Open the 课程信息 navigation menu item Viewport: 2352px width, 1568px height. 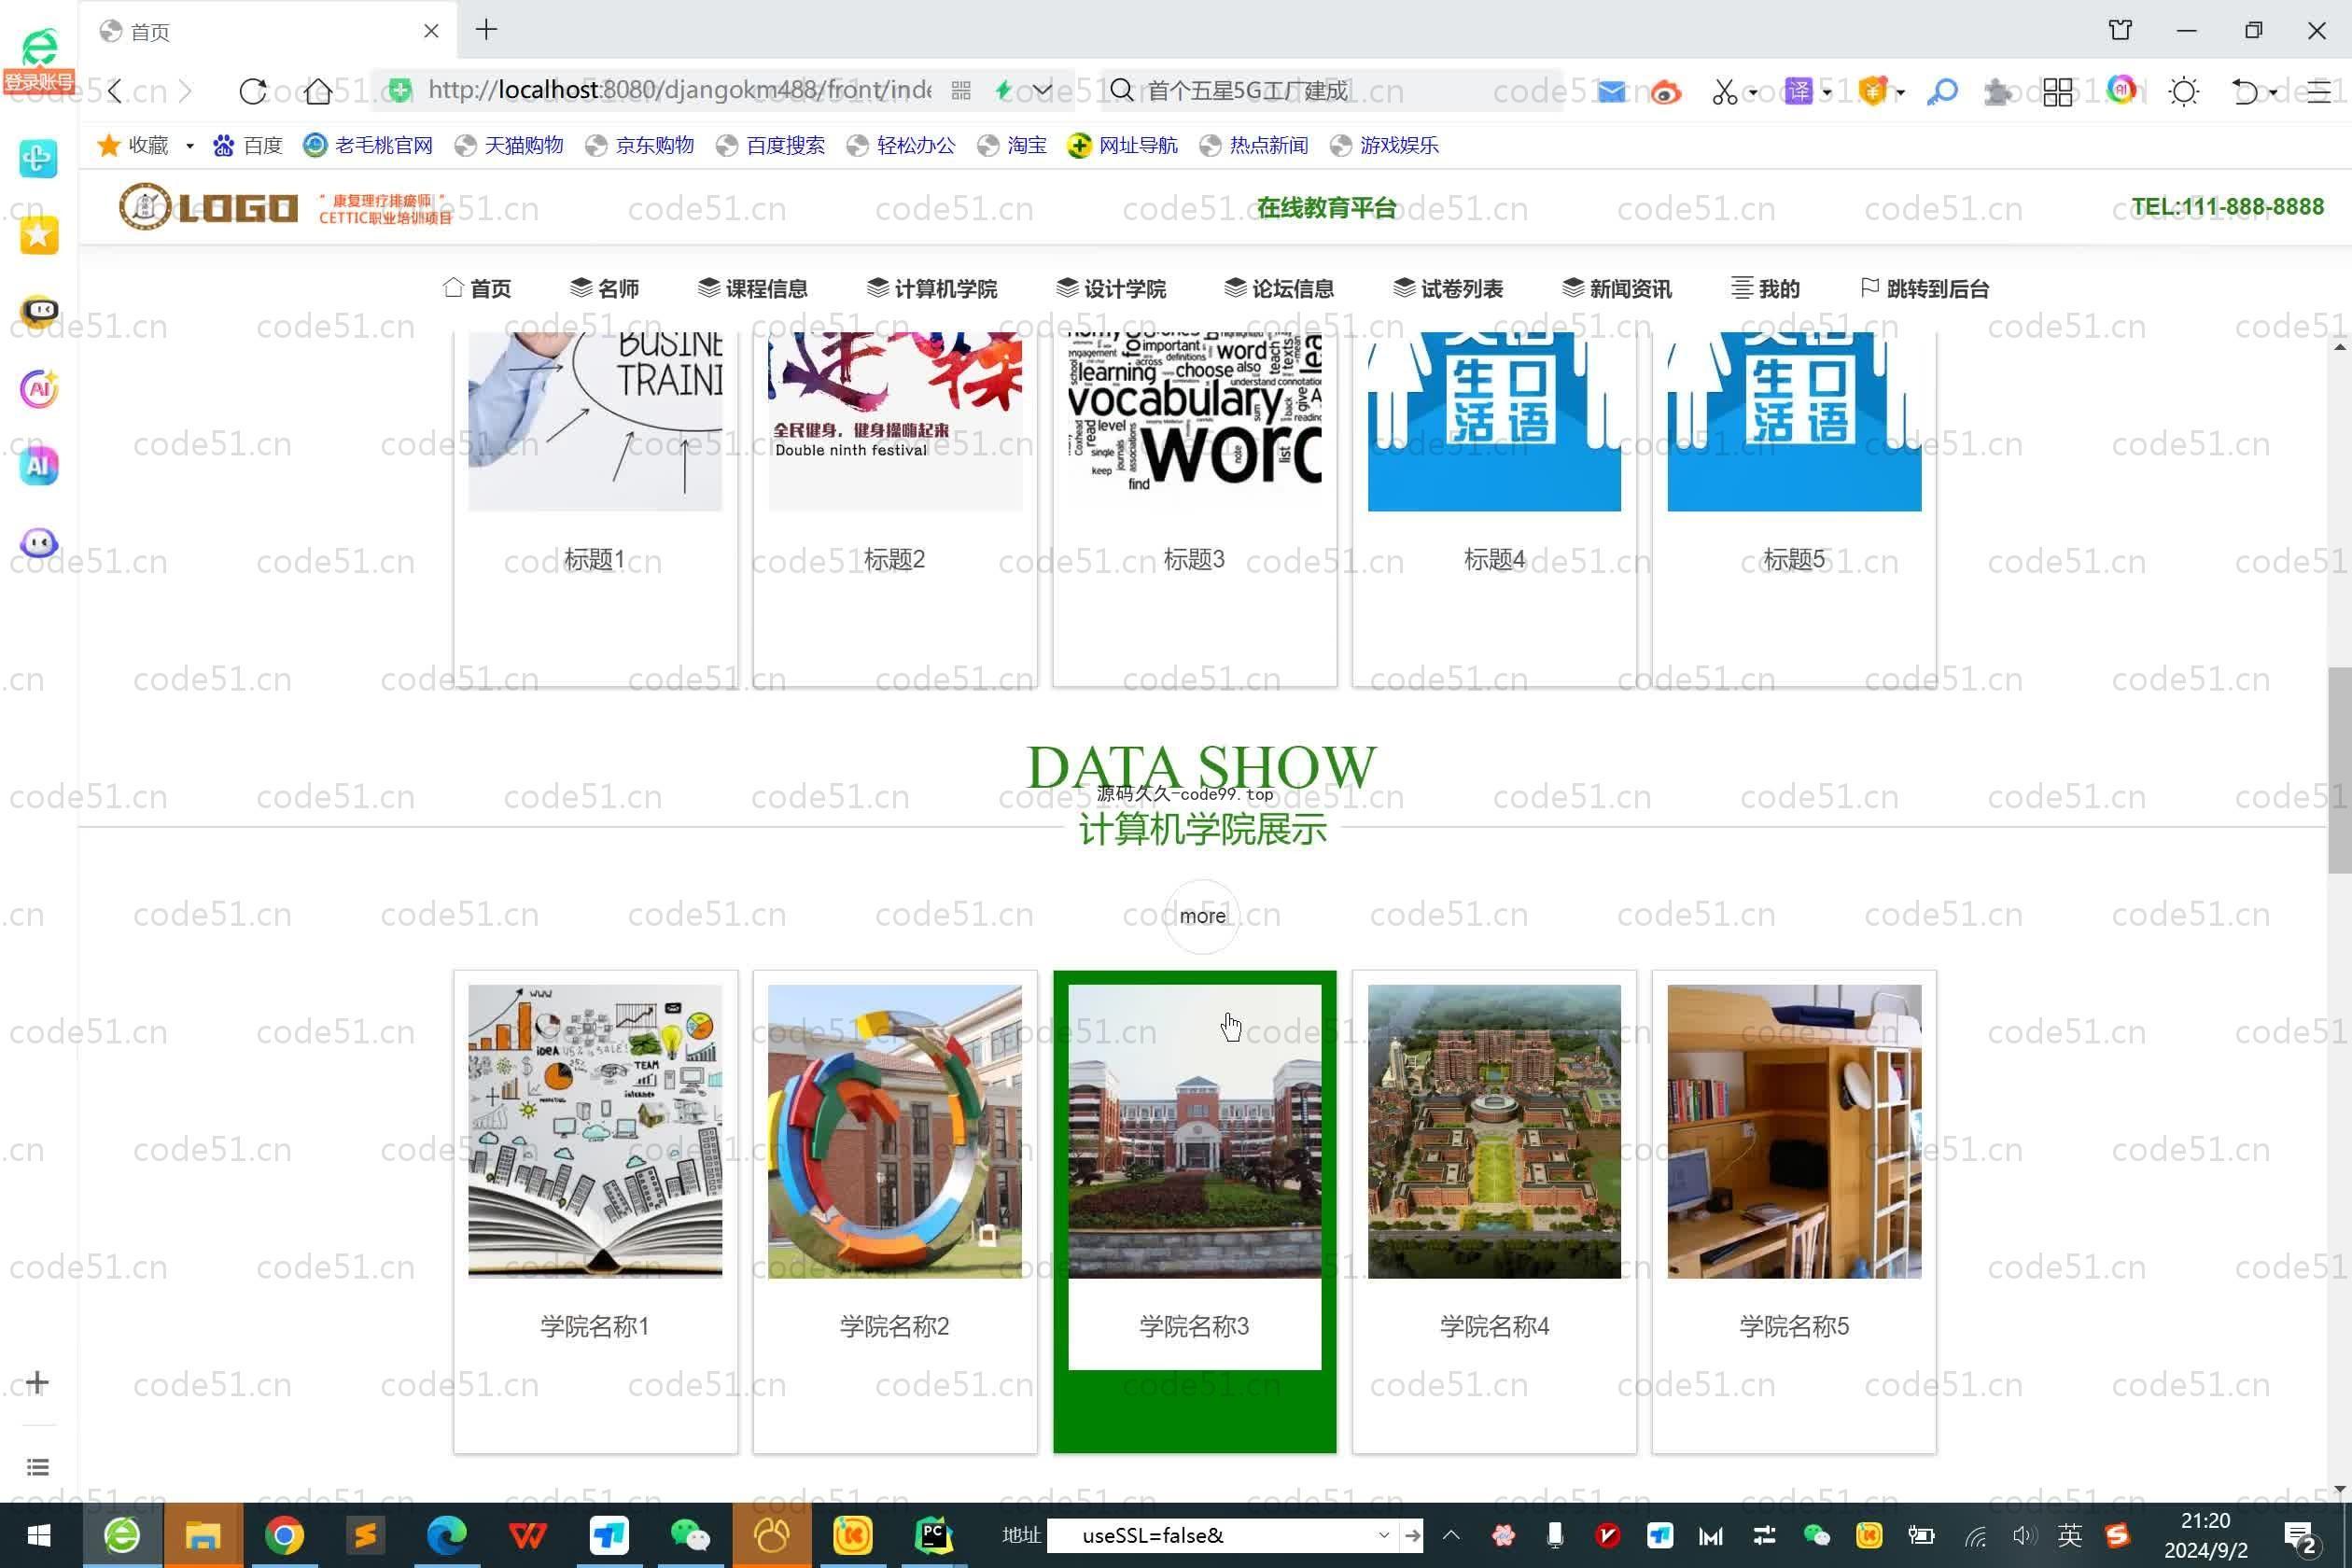click(x=752, y=289)
